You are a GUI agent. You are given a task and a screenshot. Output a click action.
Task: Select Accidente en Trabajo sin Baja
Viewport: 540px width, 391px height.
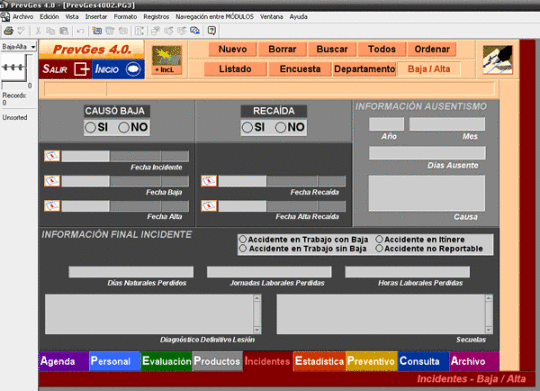[243, 248]
